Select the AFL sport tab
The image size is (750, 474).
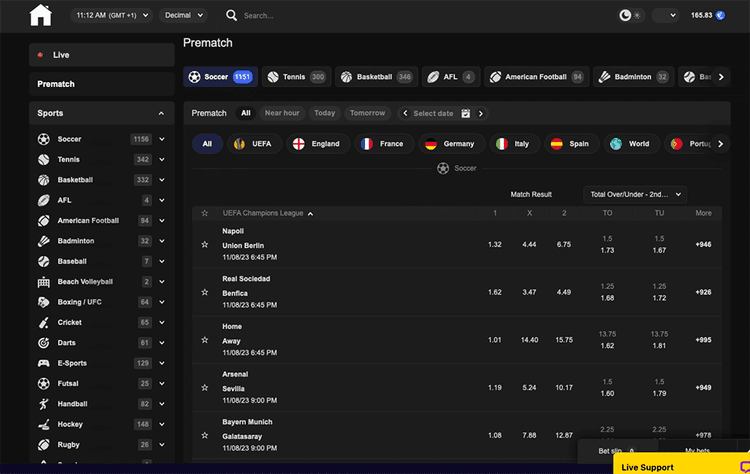coord(451,77)
